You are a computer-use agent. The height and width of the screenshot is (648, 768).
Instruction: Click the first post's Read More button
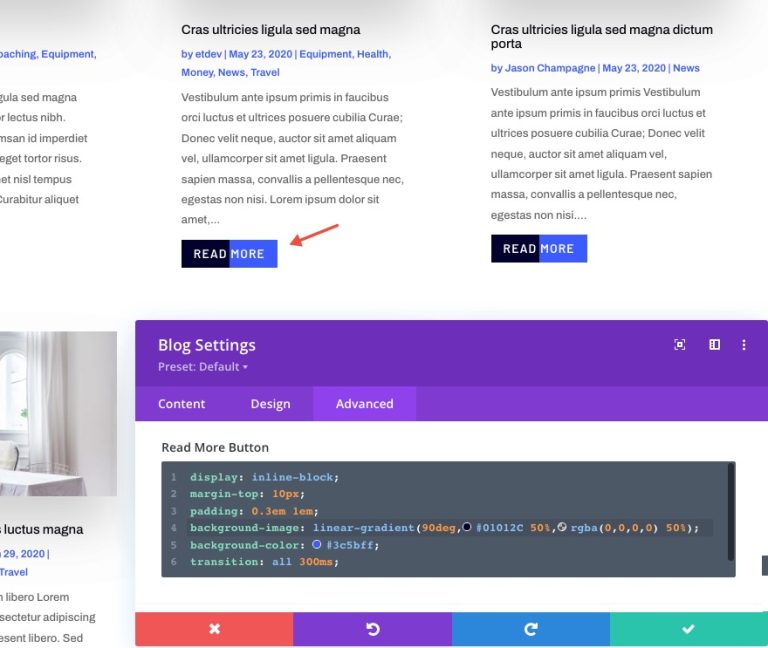tap(229, 254)
